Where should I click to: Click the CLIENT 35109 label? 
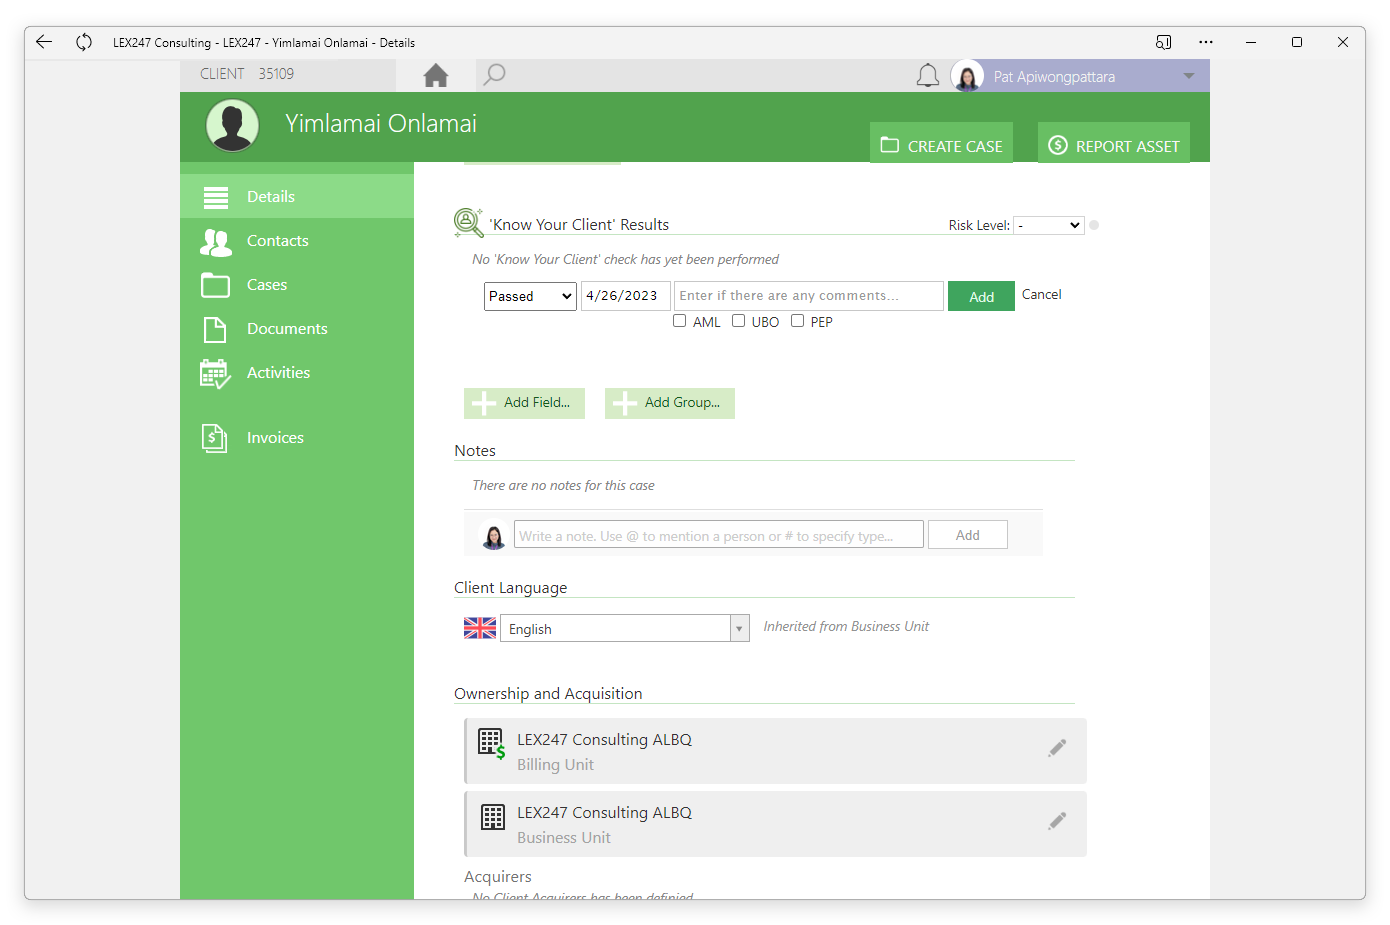click(x=247, y=74)
